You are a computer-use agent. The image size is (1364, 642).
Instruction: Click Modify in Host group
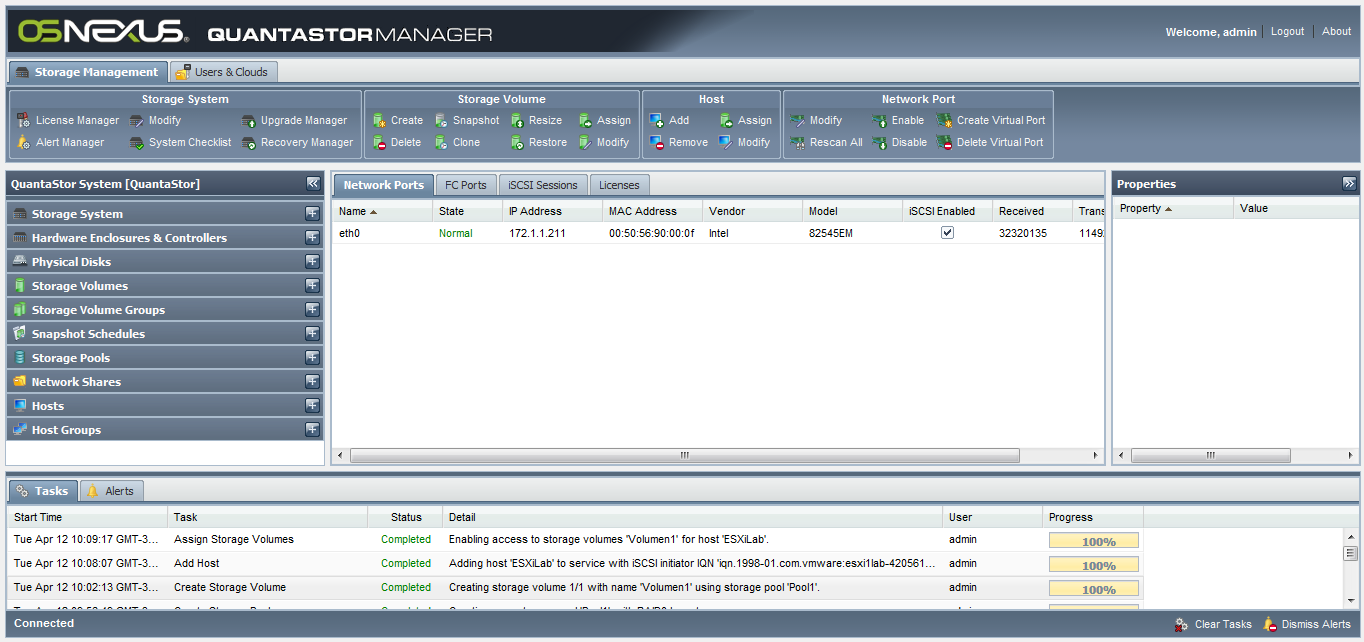pyautogui.click(x=744, y=142)
